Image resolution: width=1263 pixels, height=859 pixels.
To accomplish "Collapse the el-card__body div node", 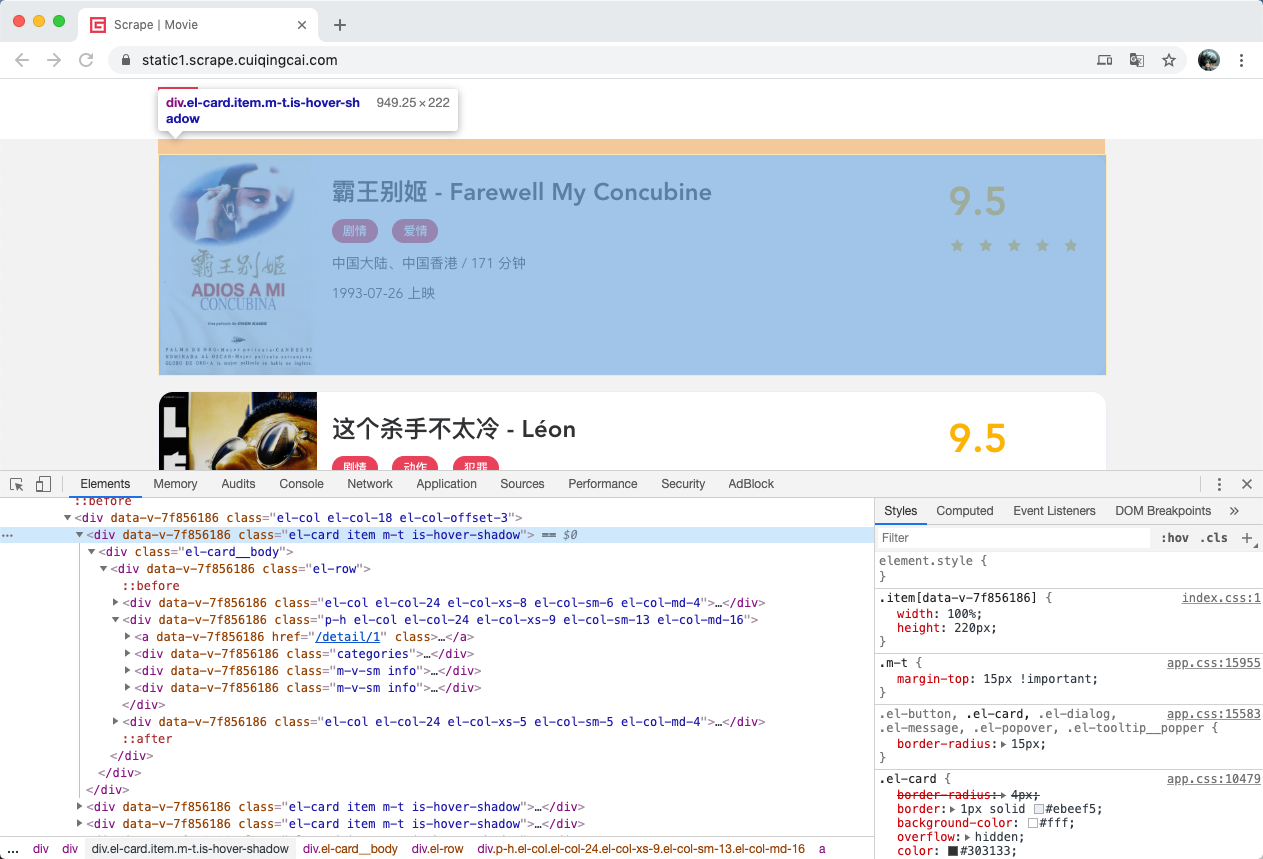I will (x=91, y=552).
